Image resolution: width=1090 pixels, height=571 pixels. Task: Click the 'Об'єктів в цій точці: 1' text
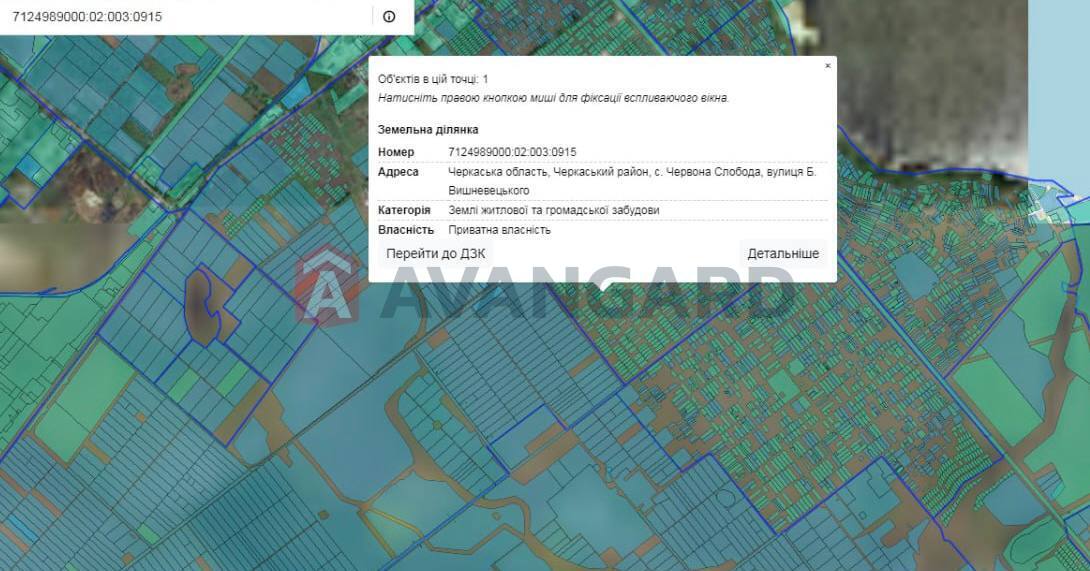click(433, 79)
